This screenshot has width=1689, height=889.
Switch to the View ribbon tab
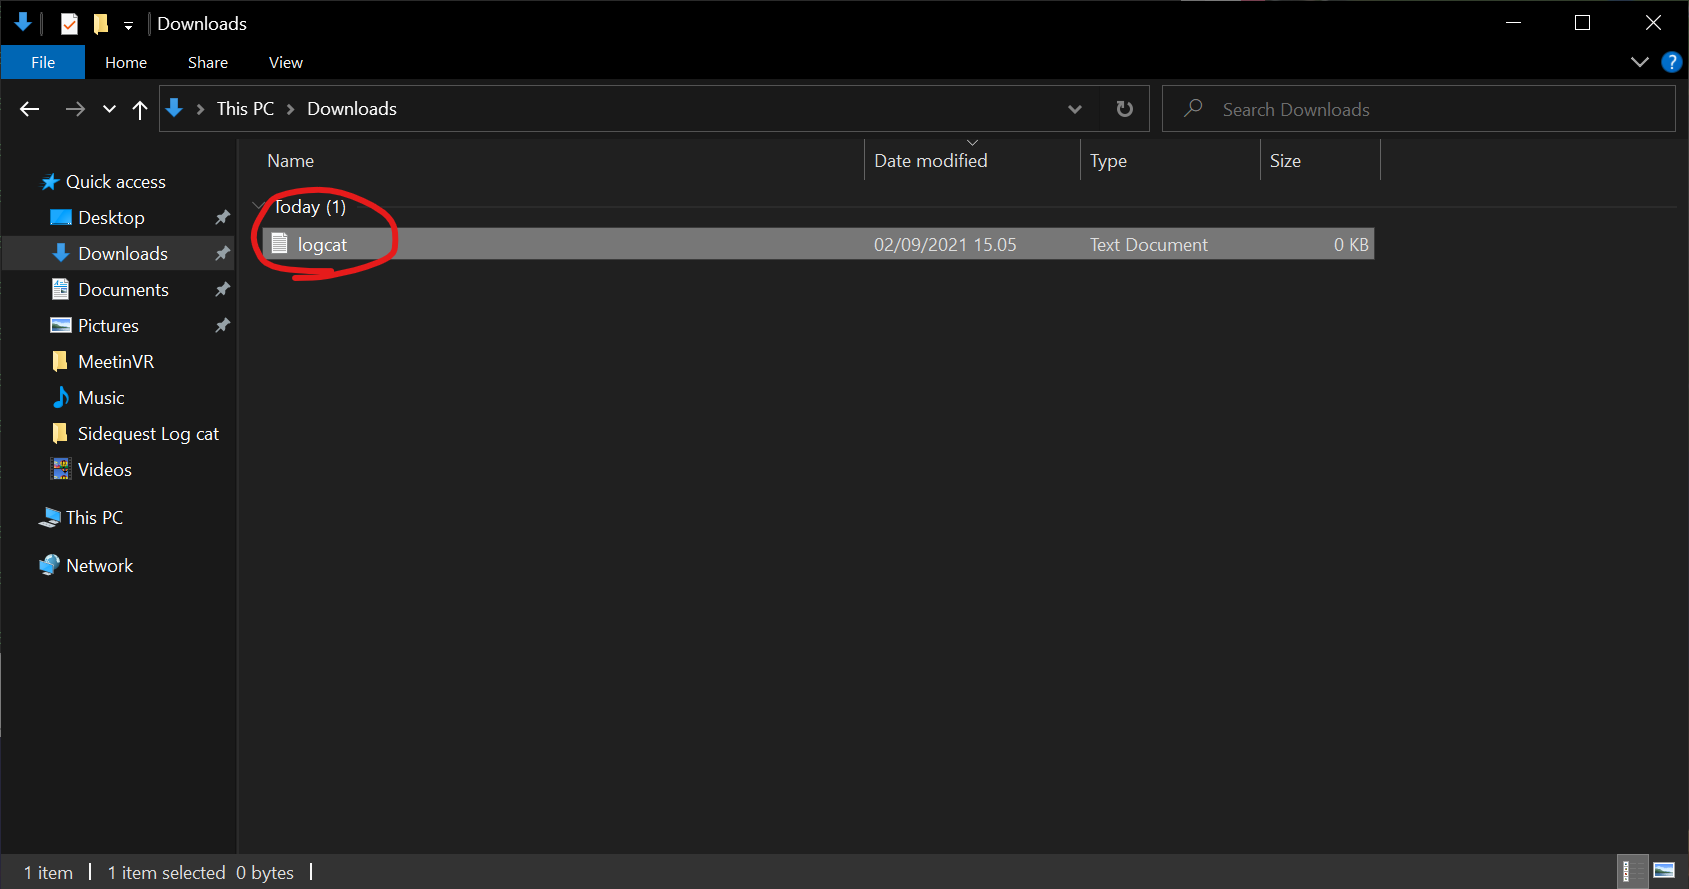285,62
